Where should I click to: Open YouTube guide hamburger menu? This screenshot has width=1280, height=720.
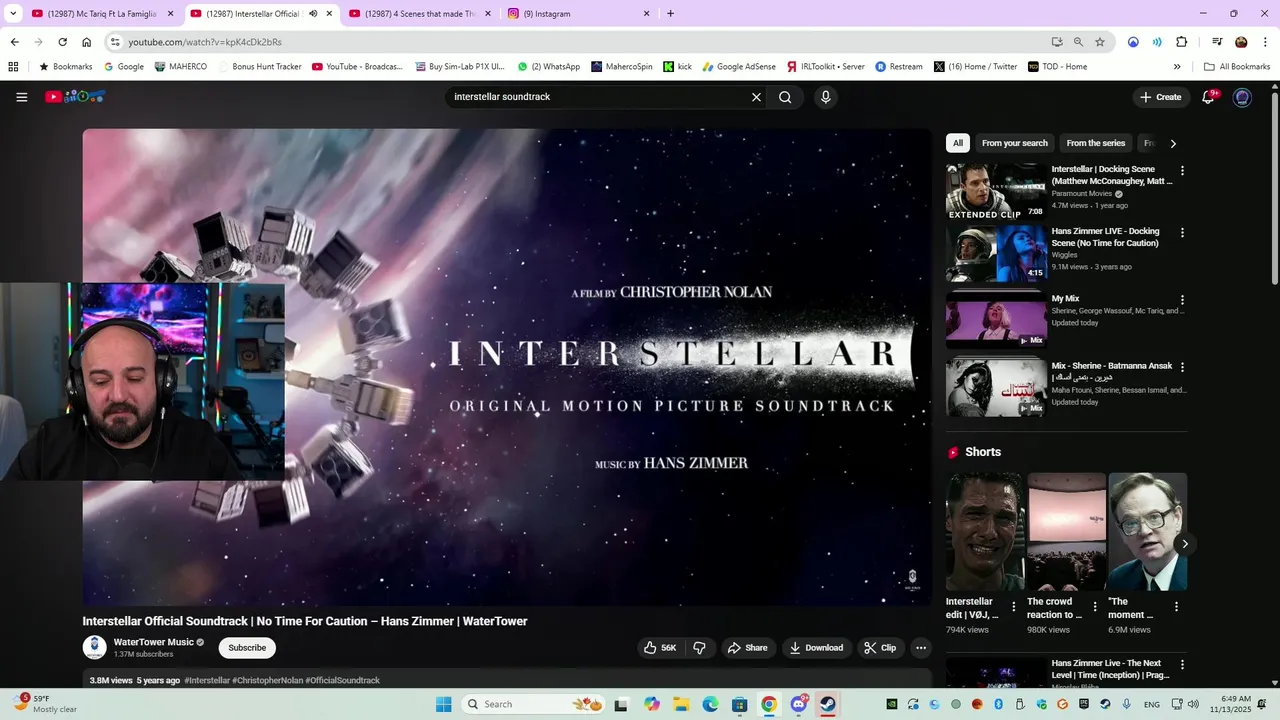pos(21,97)
